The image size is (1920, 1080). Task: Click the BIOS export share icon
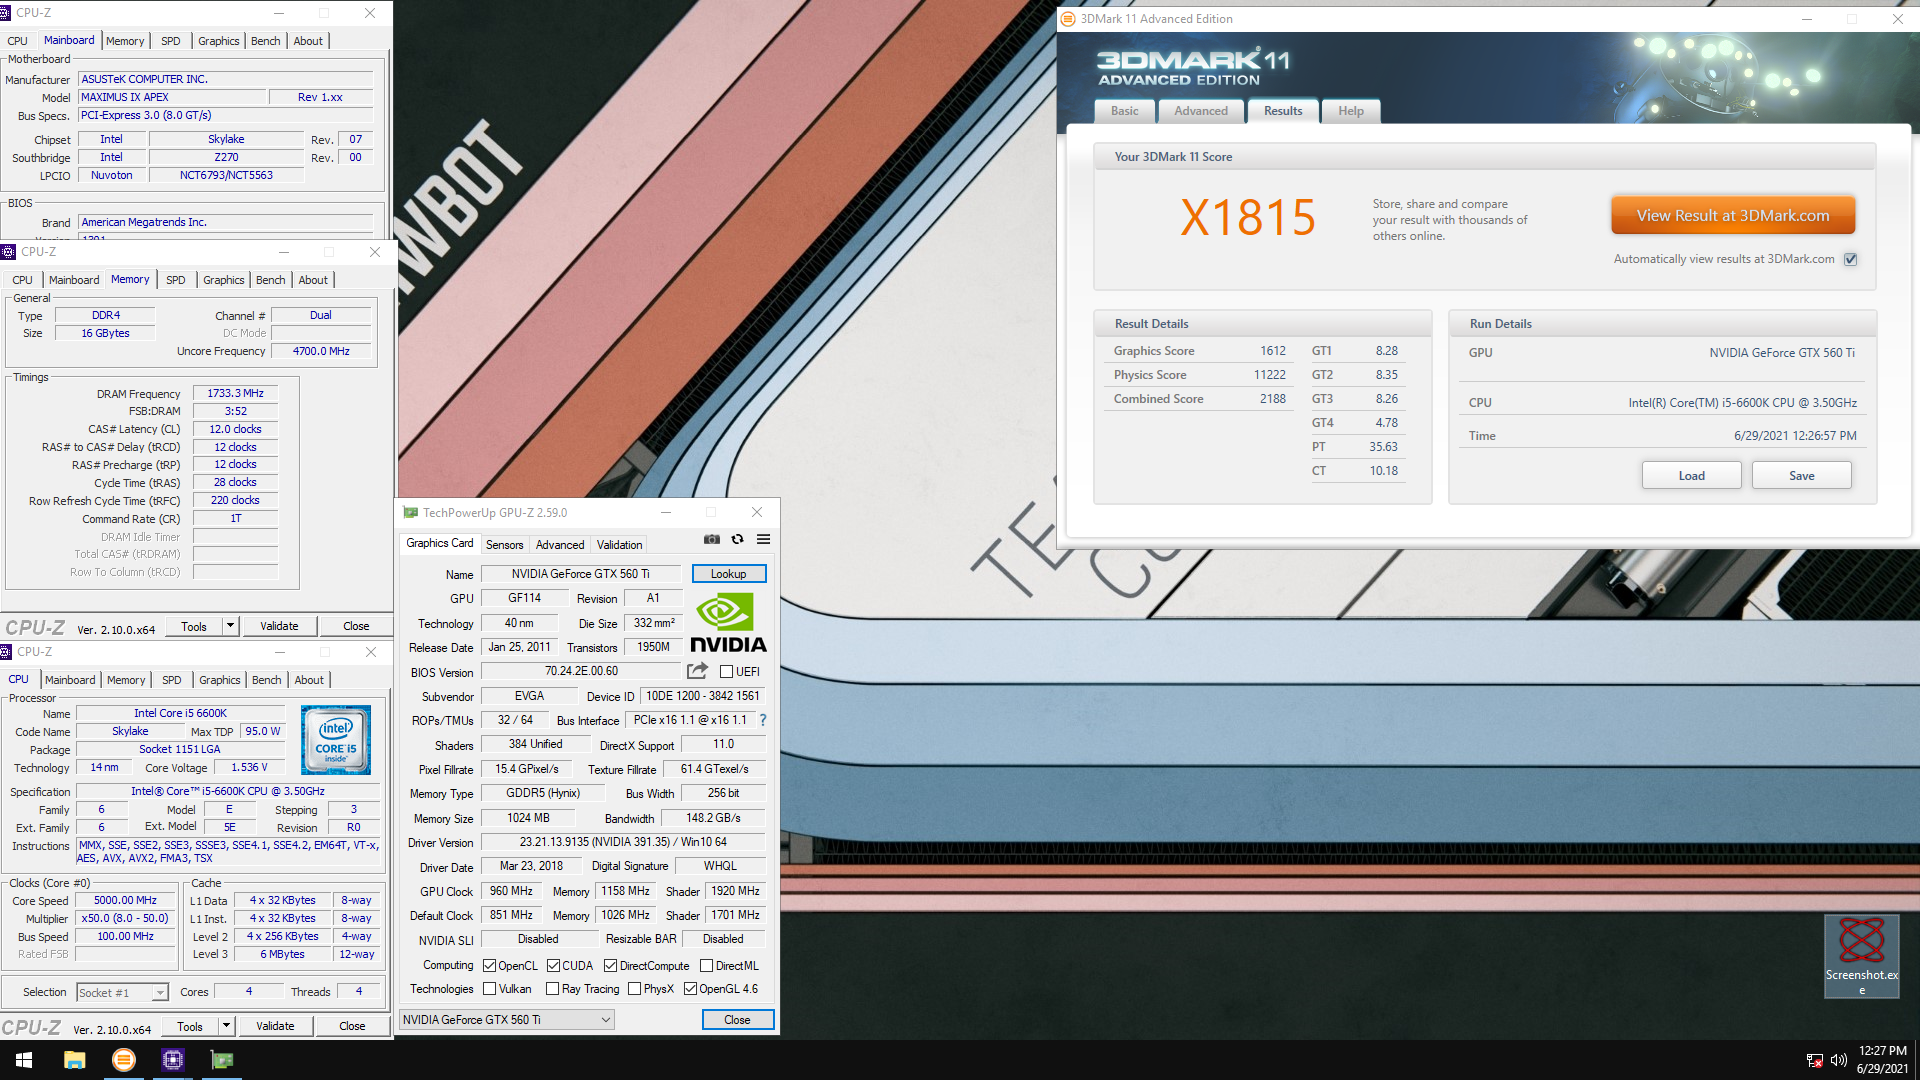click(x=697, y=671)
